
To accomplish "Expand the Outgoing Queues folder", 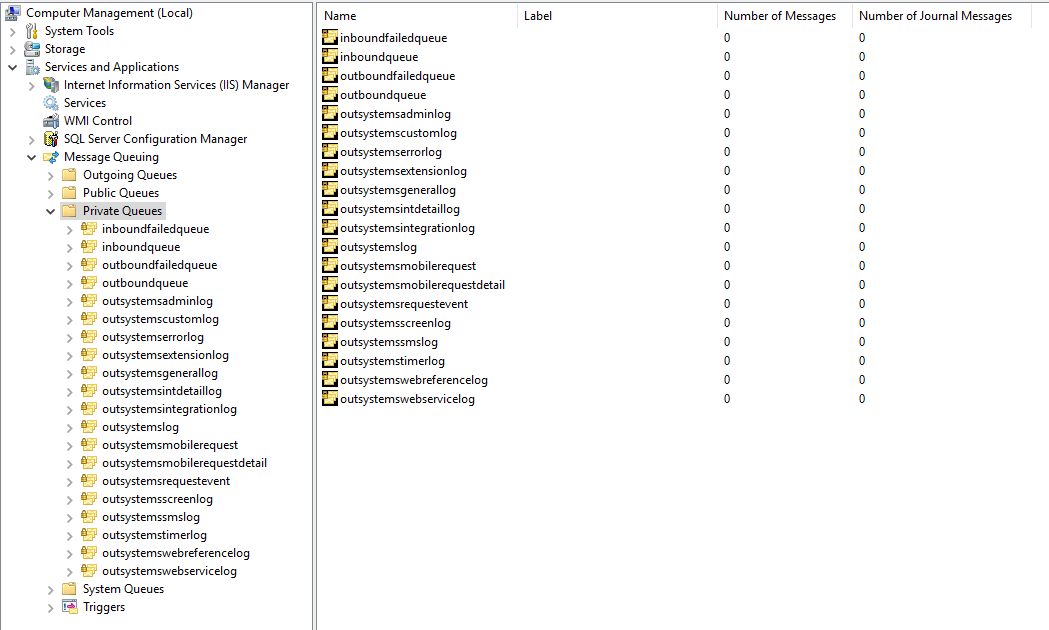I will [50, 174].
